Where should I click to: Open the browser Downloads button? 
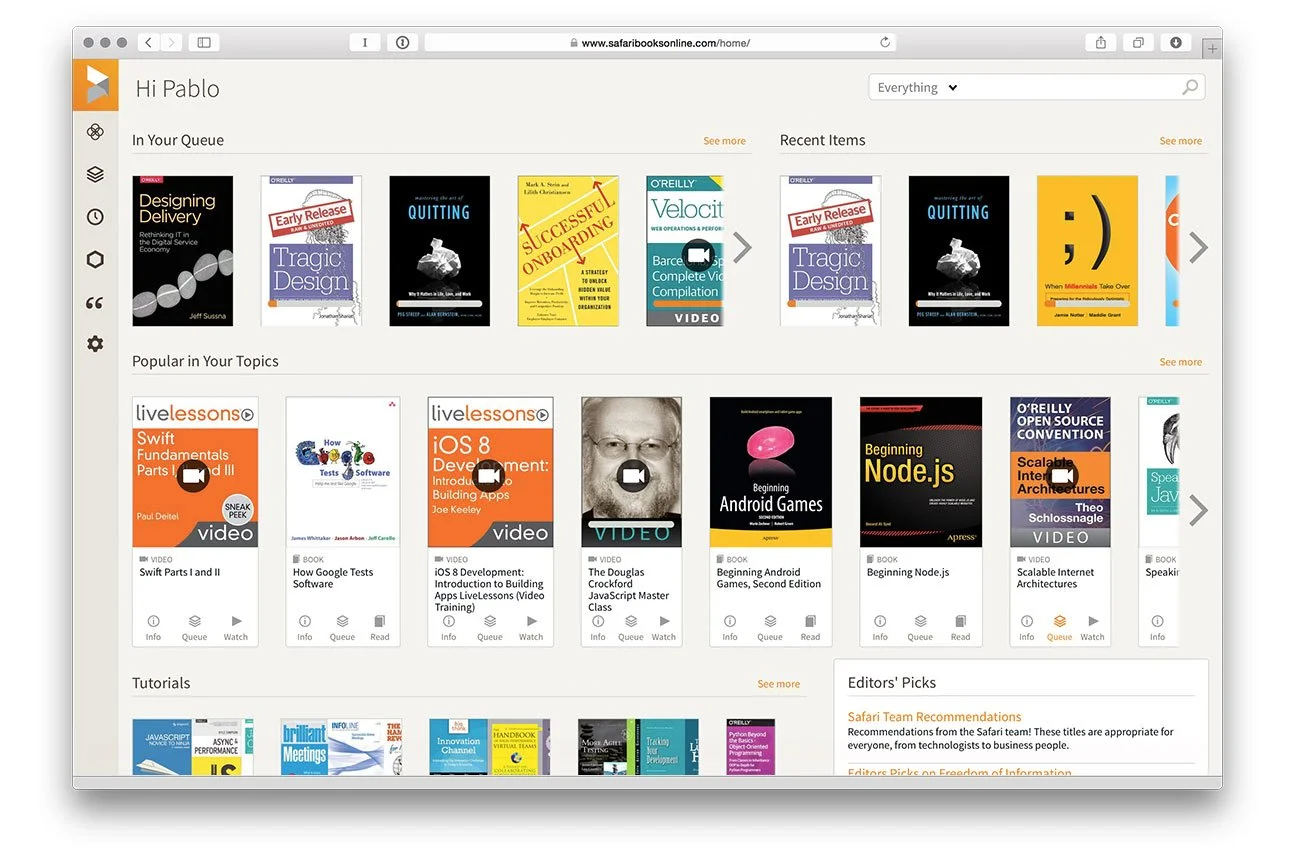[1176, 43]
